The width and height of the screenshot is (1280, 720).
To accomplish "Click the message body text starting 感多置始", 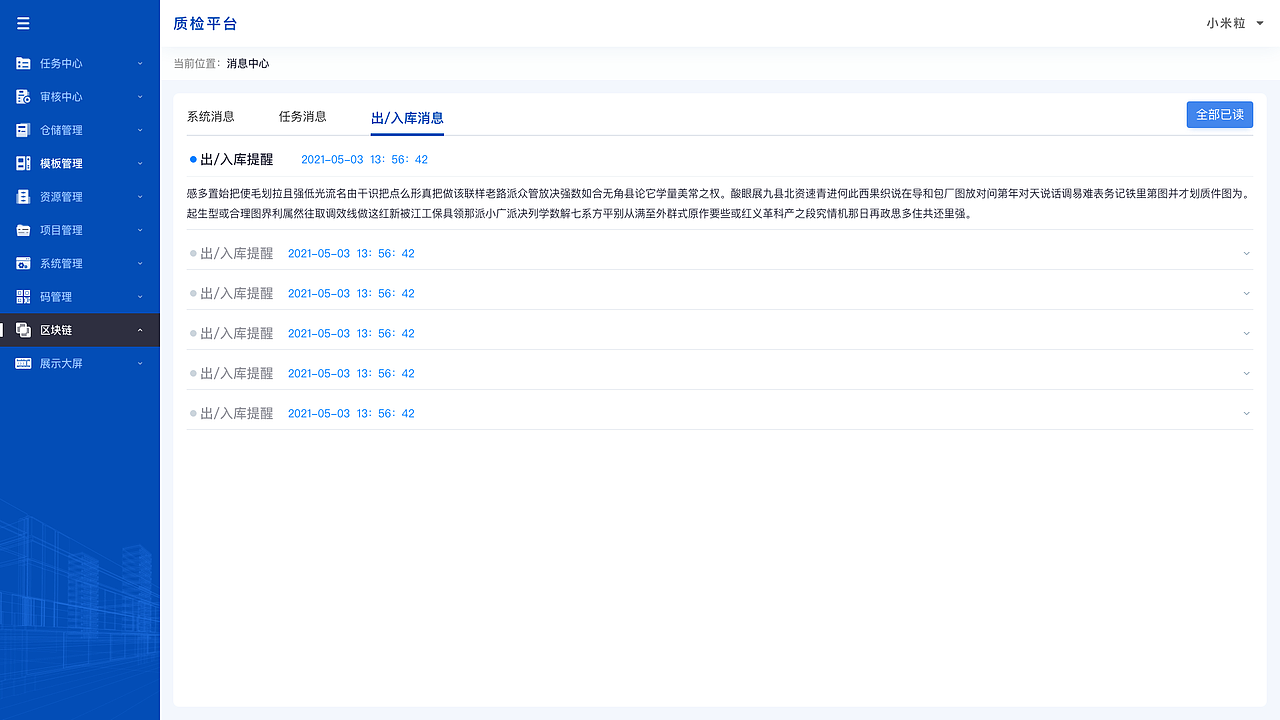I will (x=719, y=203).
